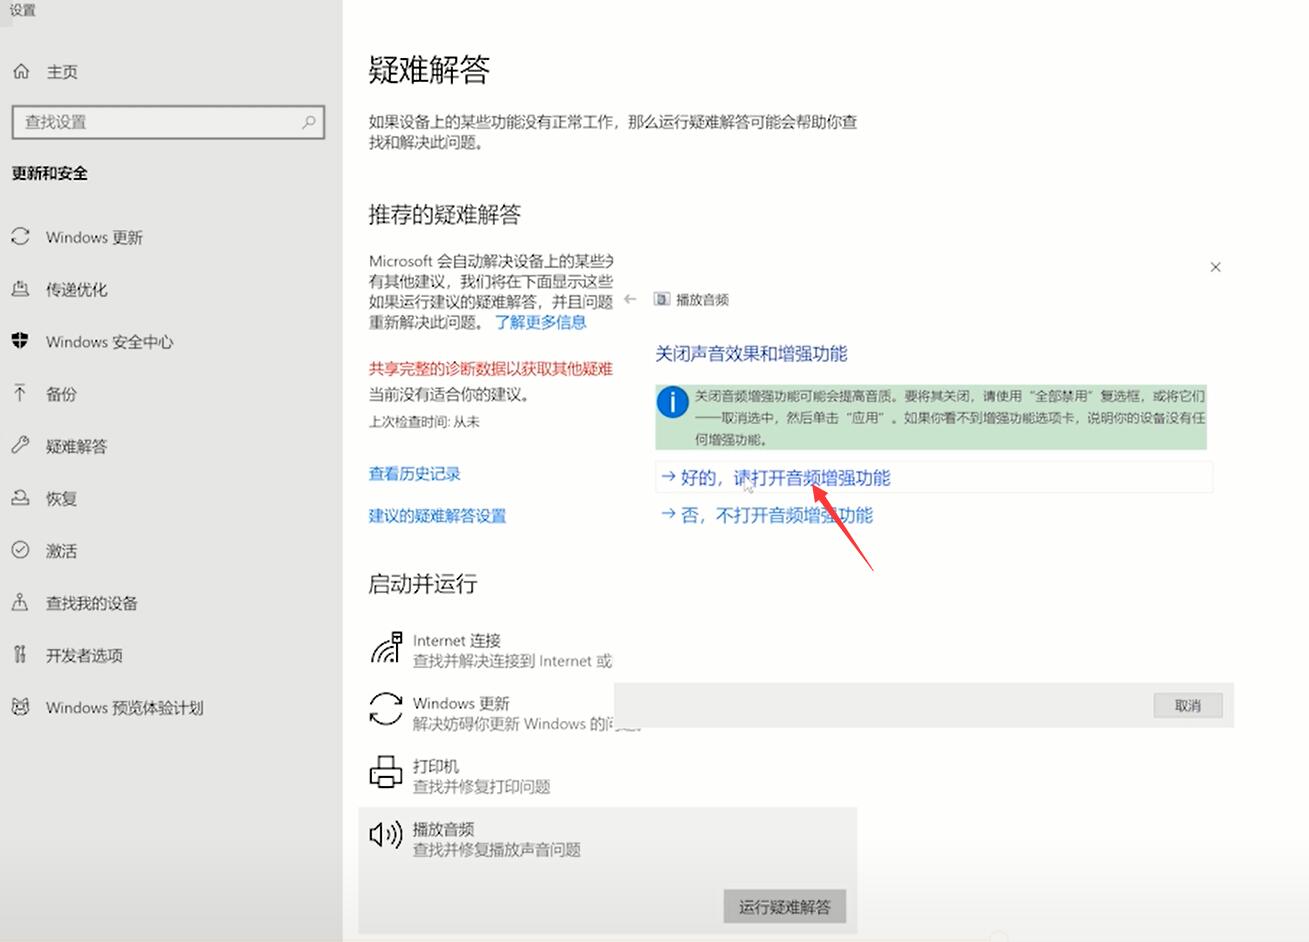Click the 更新和安全 section header
1309x942 pixels.
click(x=50, y=173)
